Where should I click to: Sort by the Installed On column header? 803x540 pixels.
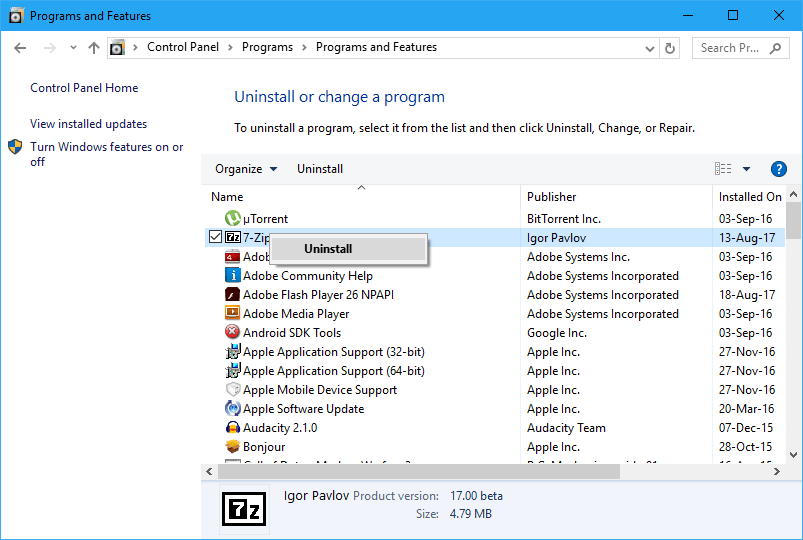(x=749, y=197)
